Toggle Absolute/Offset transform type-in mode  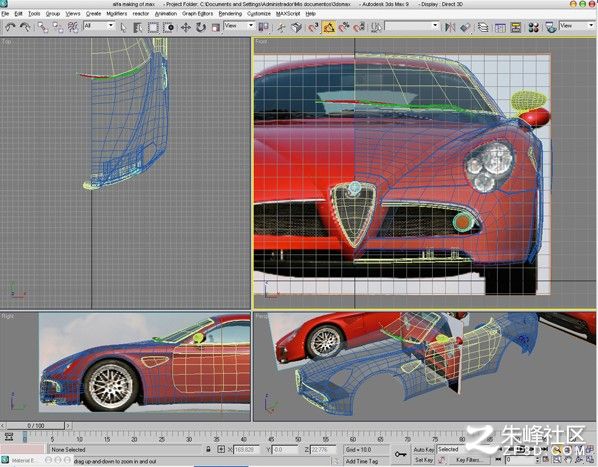[221, 449]
